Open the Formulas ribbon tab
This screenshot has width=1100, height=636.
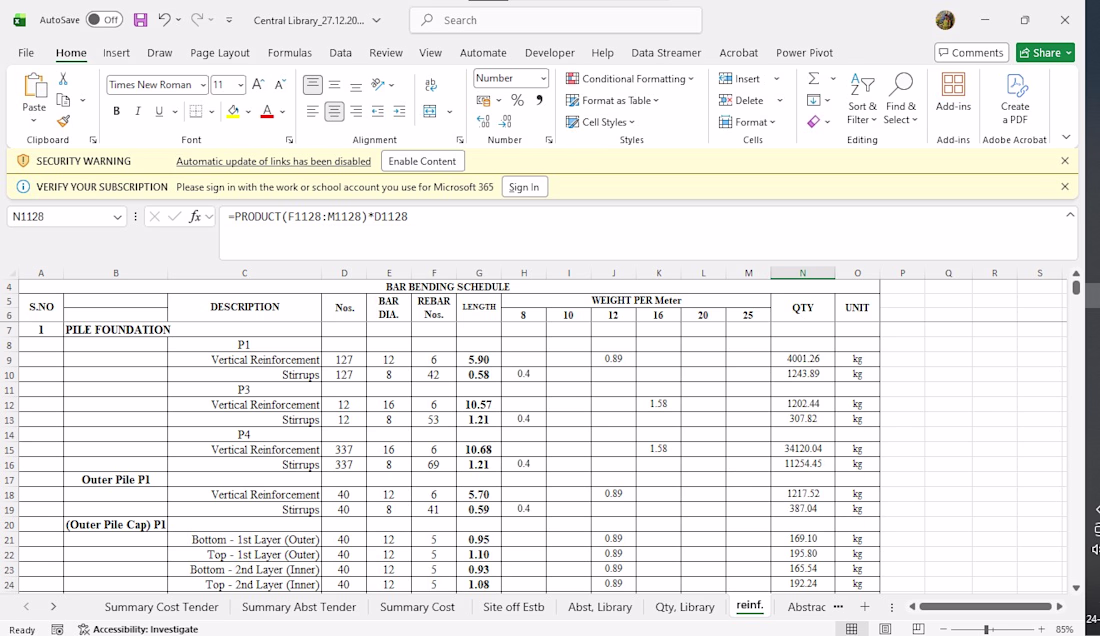(x=289, y=53)
